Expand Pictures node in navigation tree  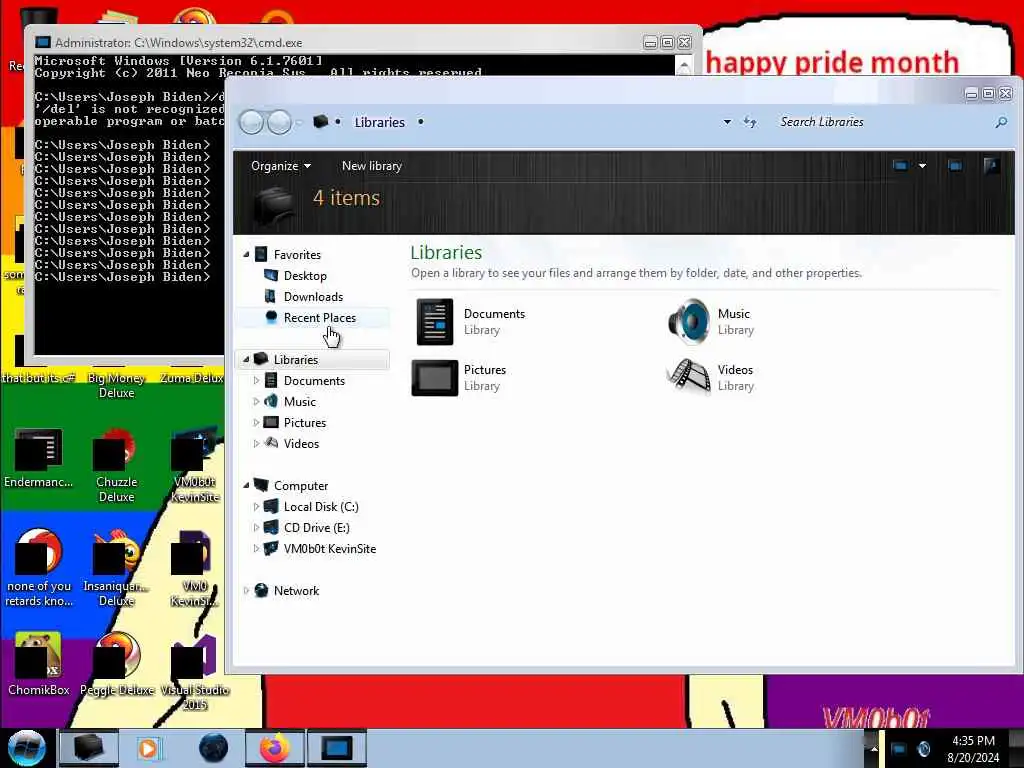tap(256, 422)
